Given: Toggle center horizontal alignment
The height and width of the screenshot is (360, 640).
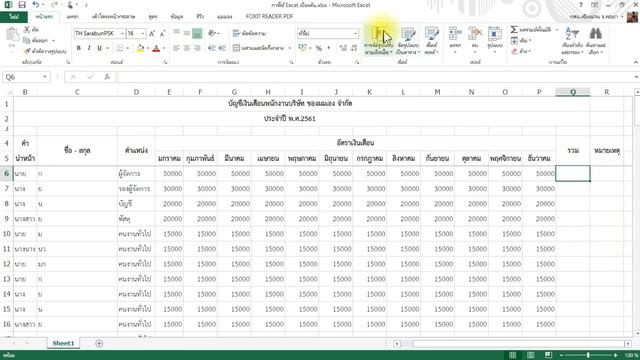Looking at the screenshot, I should click(x=187, y=48).
